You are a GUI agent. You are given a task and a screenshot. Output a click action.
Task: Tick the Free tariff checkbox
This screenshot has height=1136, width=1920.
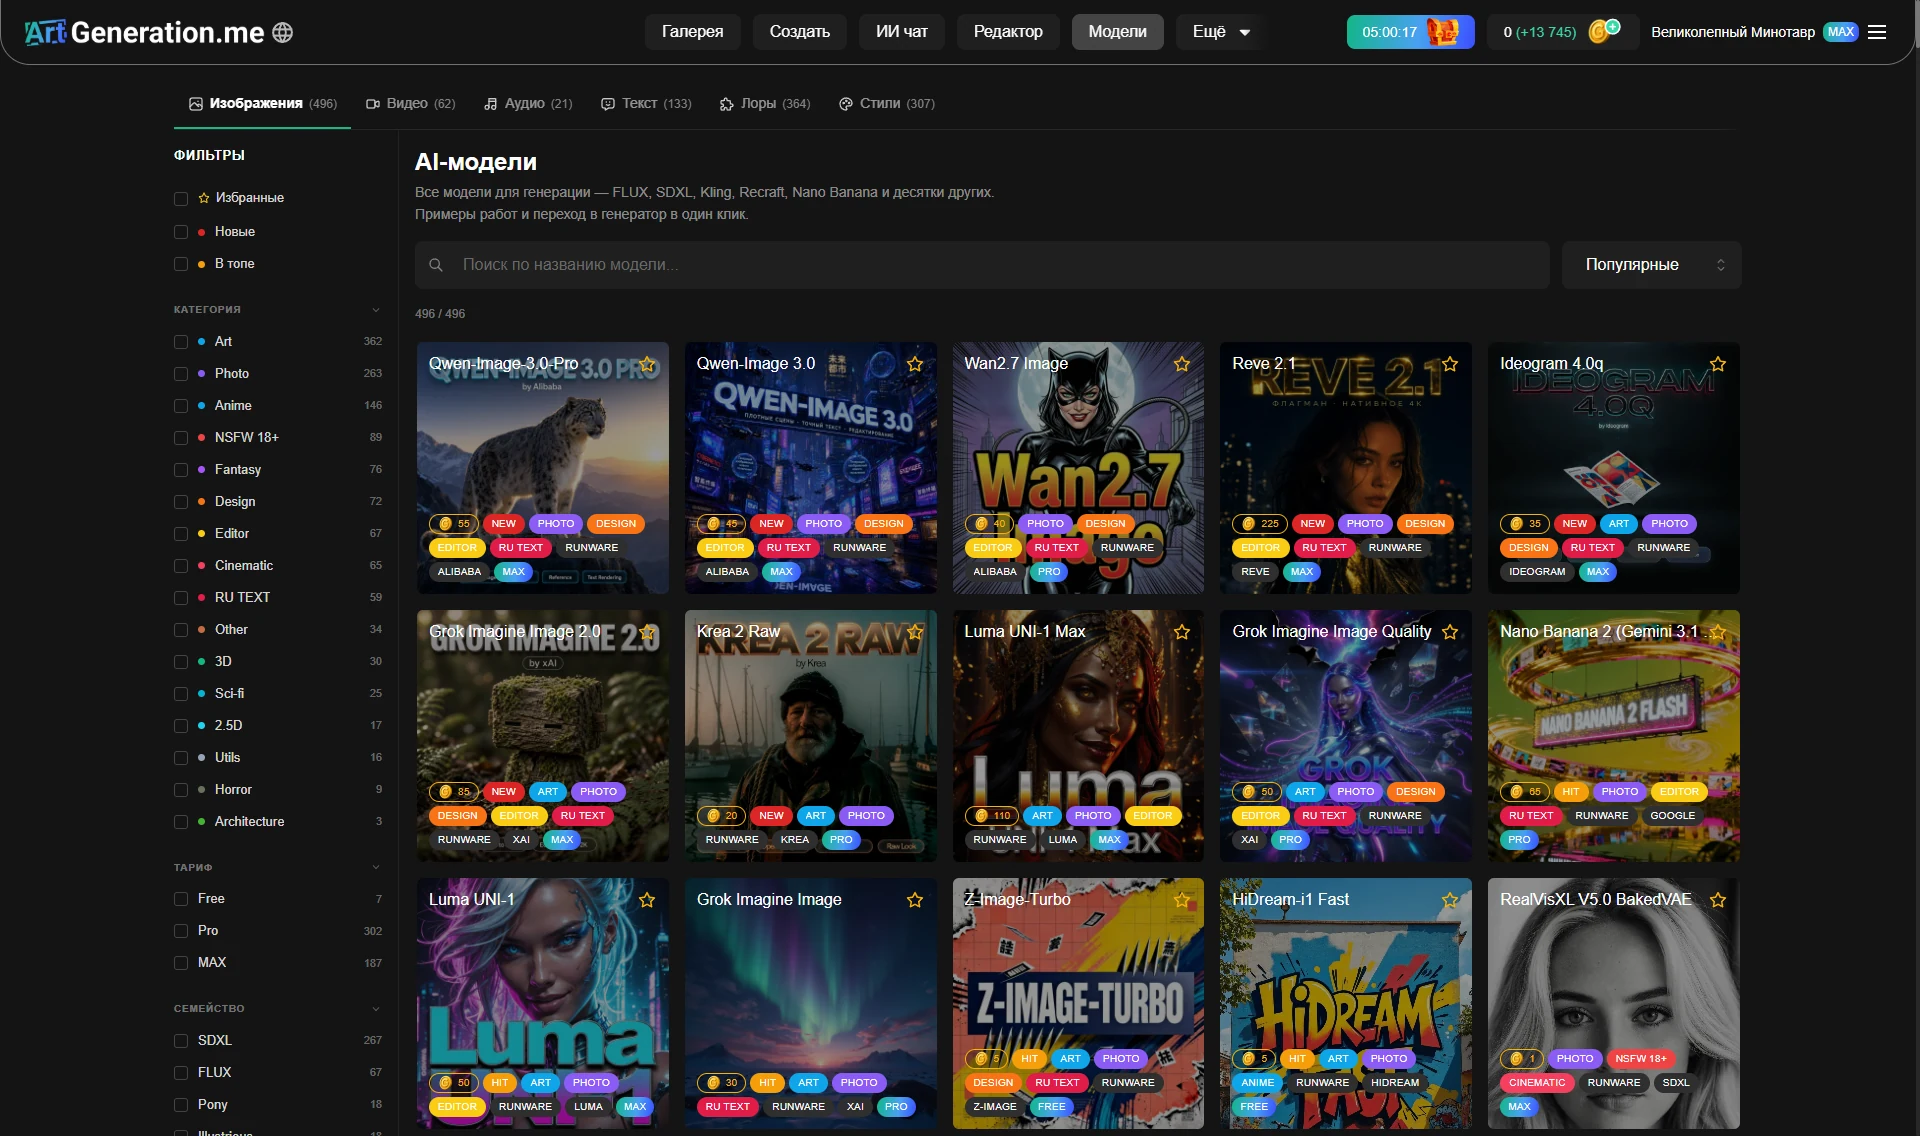point(181,899)
